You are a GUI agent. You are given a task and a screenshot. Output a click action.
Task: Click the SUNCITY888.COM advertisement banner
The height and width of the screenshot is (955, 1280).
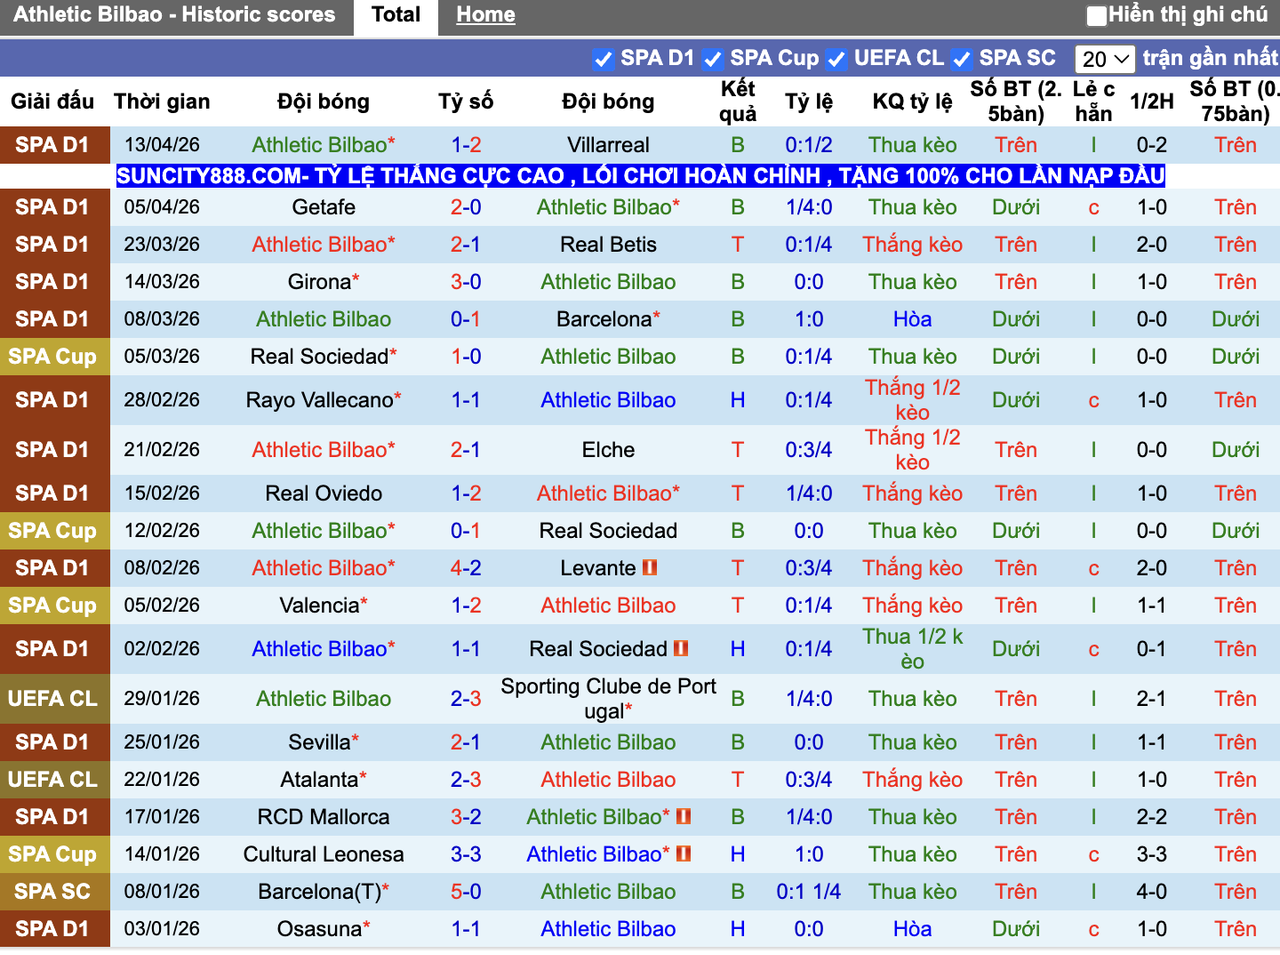tap(641, 176)
